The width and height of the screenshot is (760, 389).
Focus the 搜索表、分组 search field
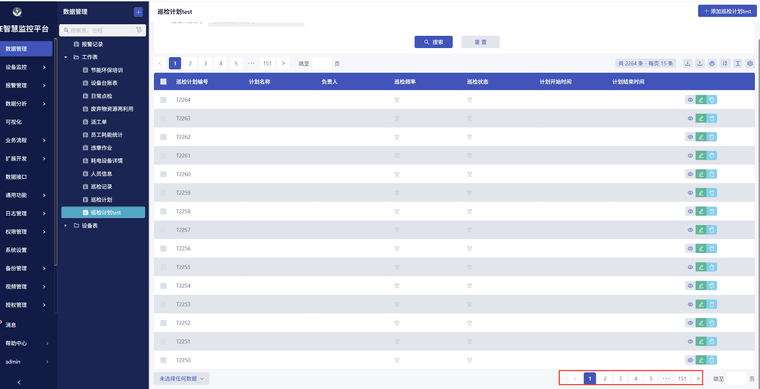[x=102, y=30]
